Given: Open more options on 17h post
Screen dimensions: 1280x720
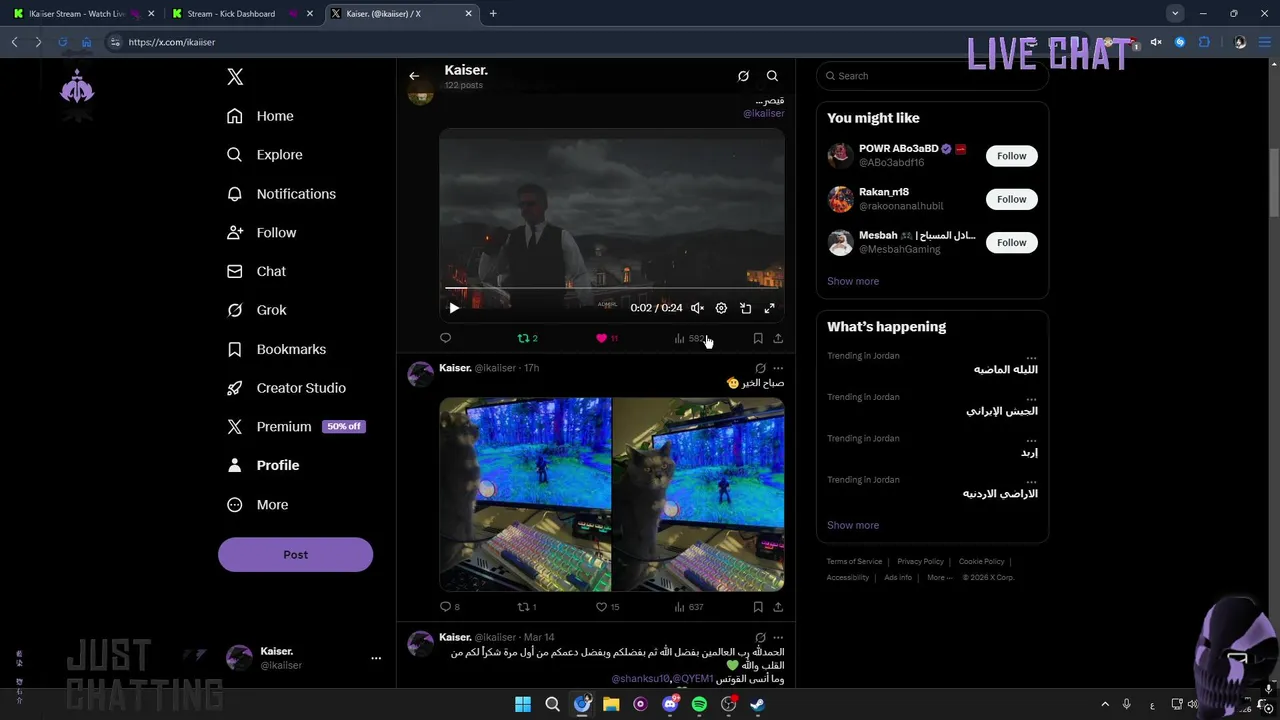Looking at the screenshot, I should 778,368.
